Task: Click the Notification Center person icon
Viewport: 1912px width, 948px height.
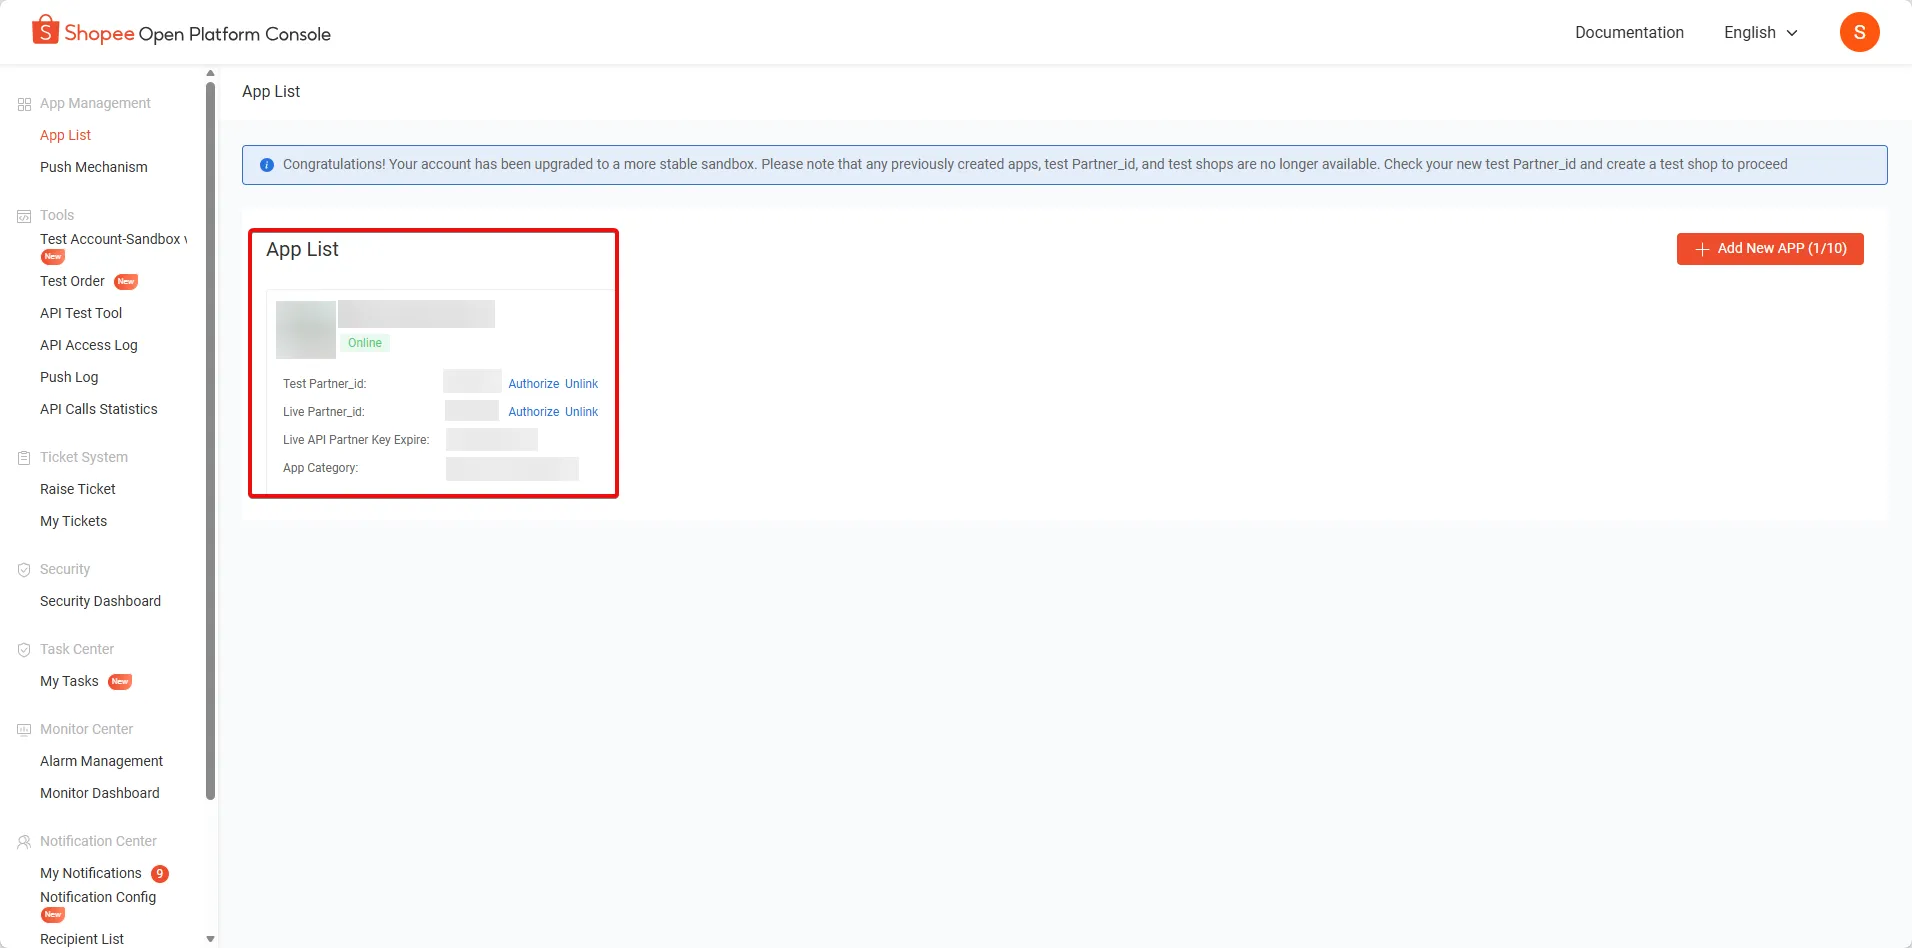Action: tap(24, 842)
